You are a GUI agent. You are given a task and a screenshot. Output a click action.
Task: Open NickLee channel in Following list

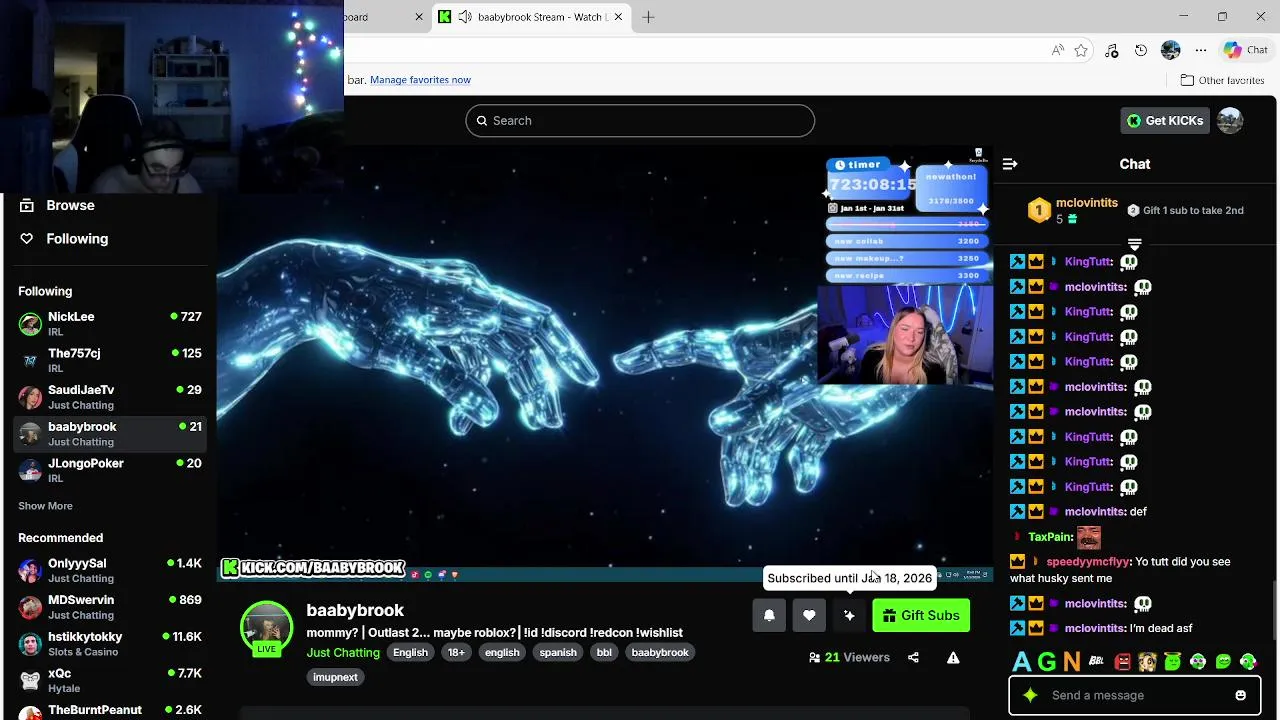pyautogui.click(x=111, y=323)
